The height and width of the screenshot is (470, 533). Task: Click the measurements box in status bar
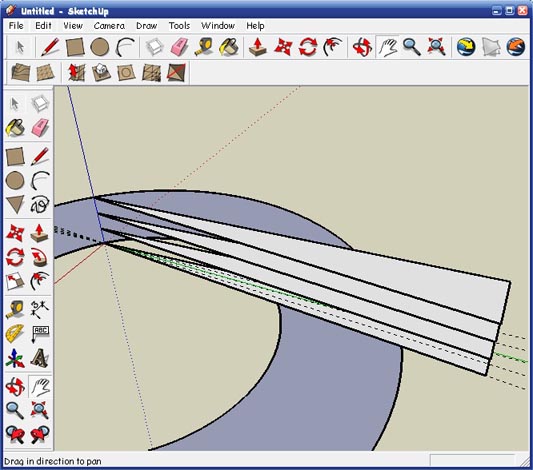[x=472, y=461]
